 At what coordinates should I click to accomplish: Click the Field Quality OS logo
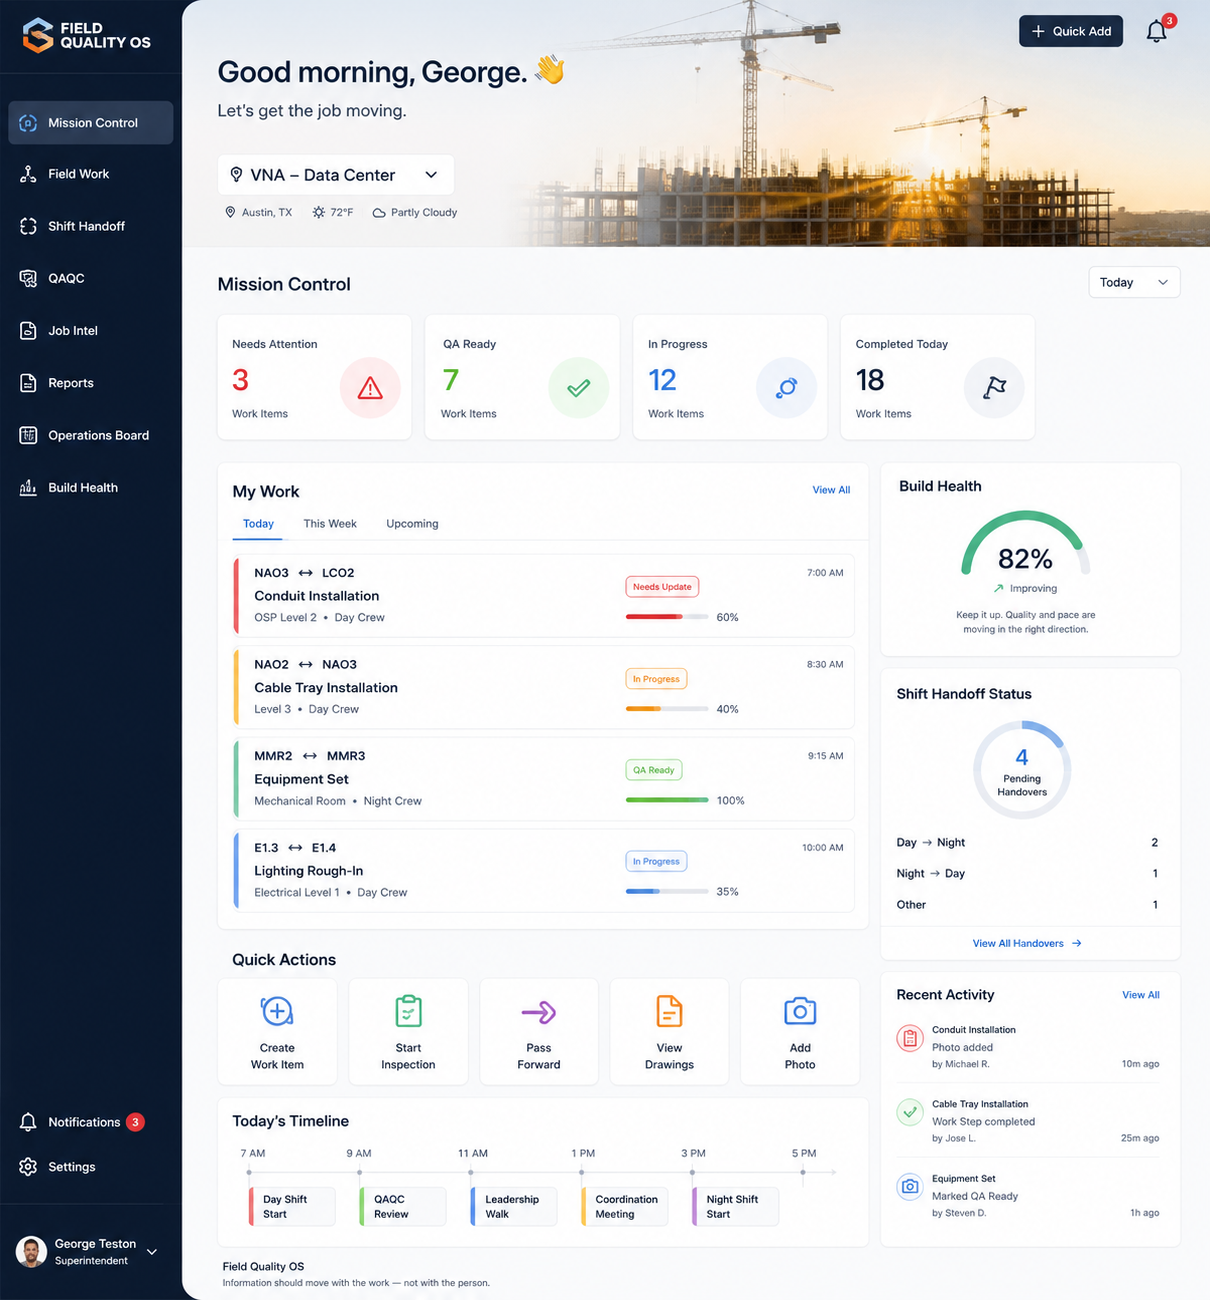click(x=87, y=35)
